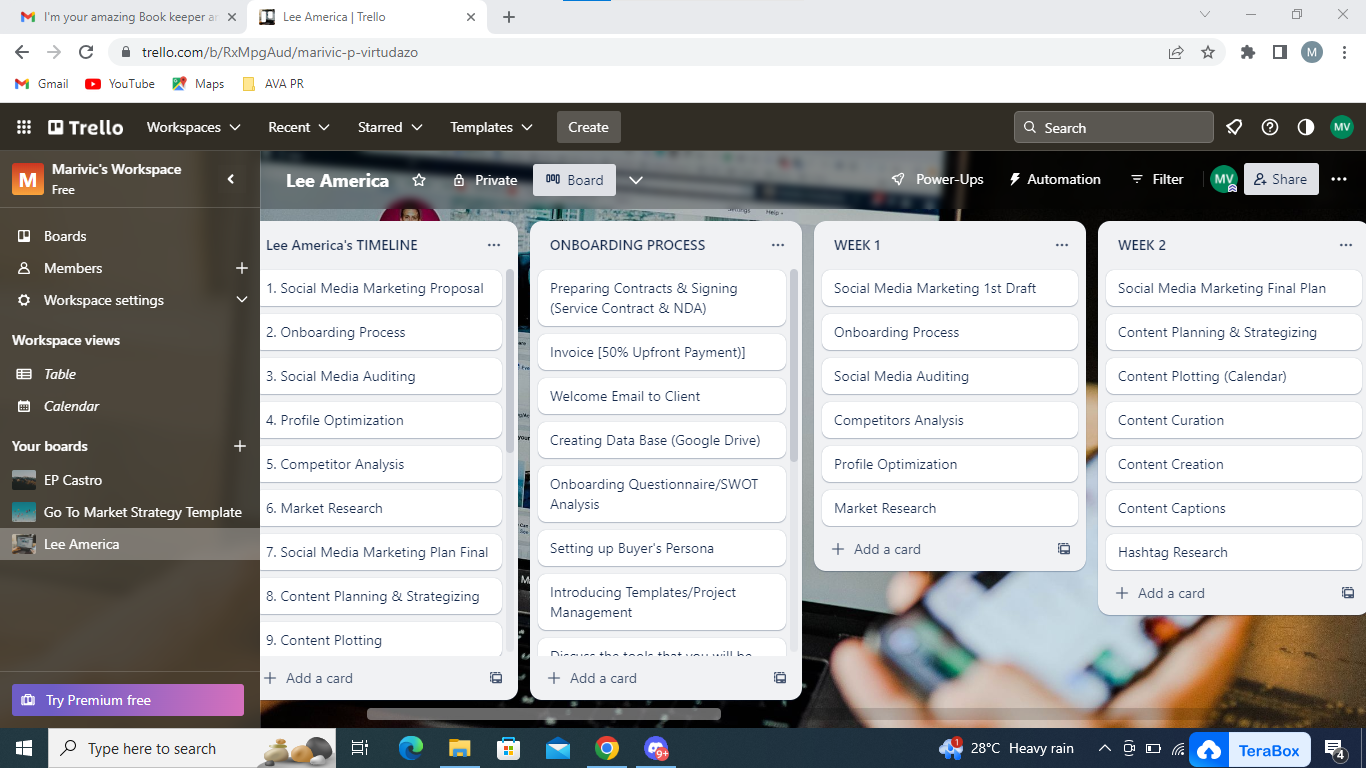Open the Board view switcher button
Viewport: 1366px width, 768px height.
[574, 180]
